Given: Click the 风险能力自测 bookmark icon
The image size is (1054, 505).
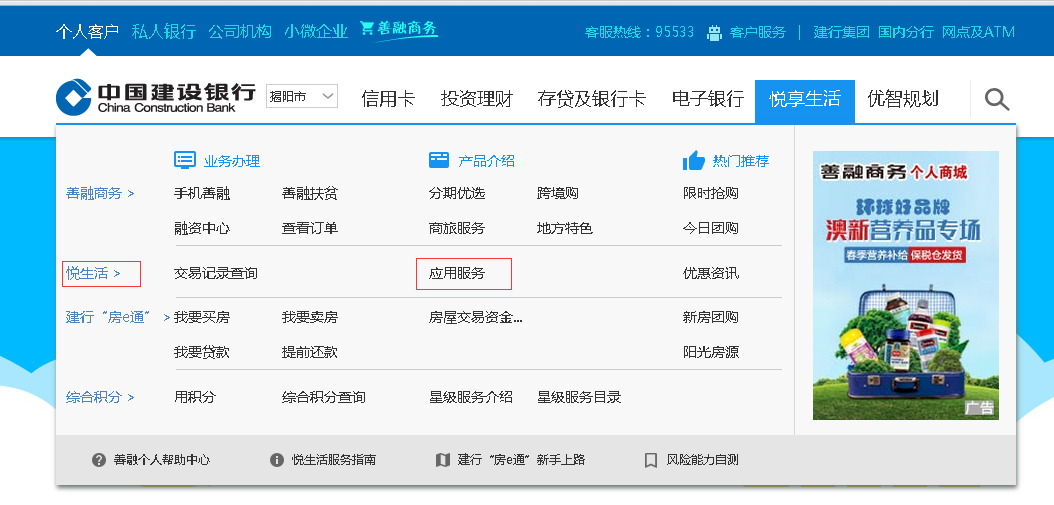Looking at the screenshot, I should [x=651, y=460].
